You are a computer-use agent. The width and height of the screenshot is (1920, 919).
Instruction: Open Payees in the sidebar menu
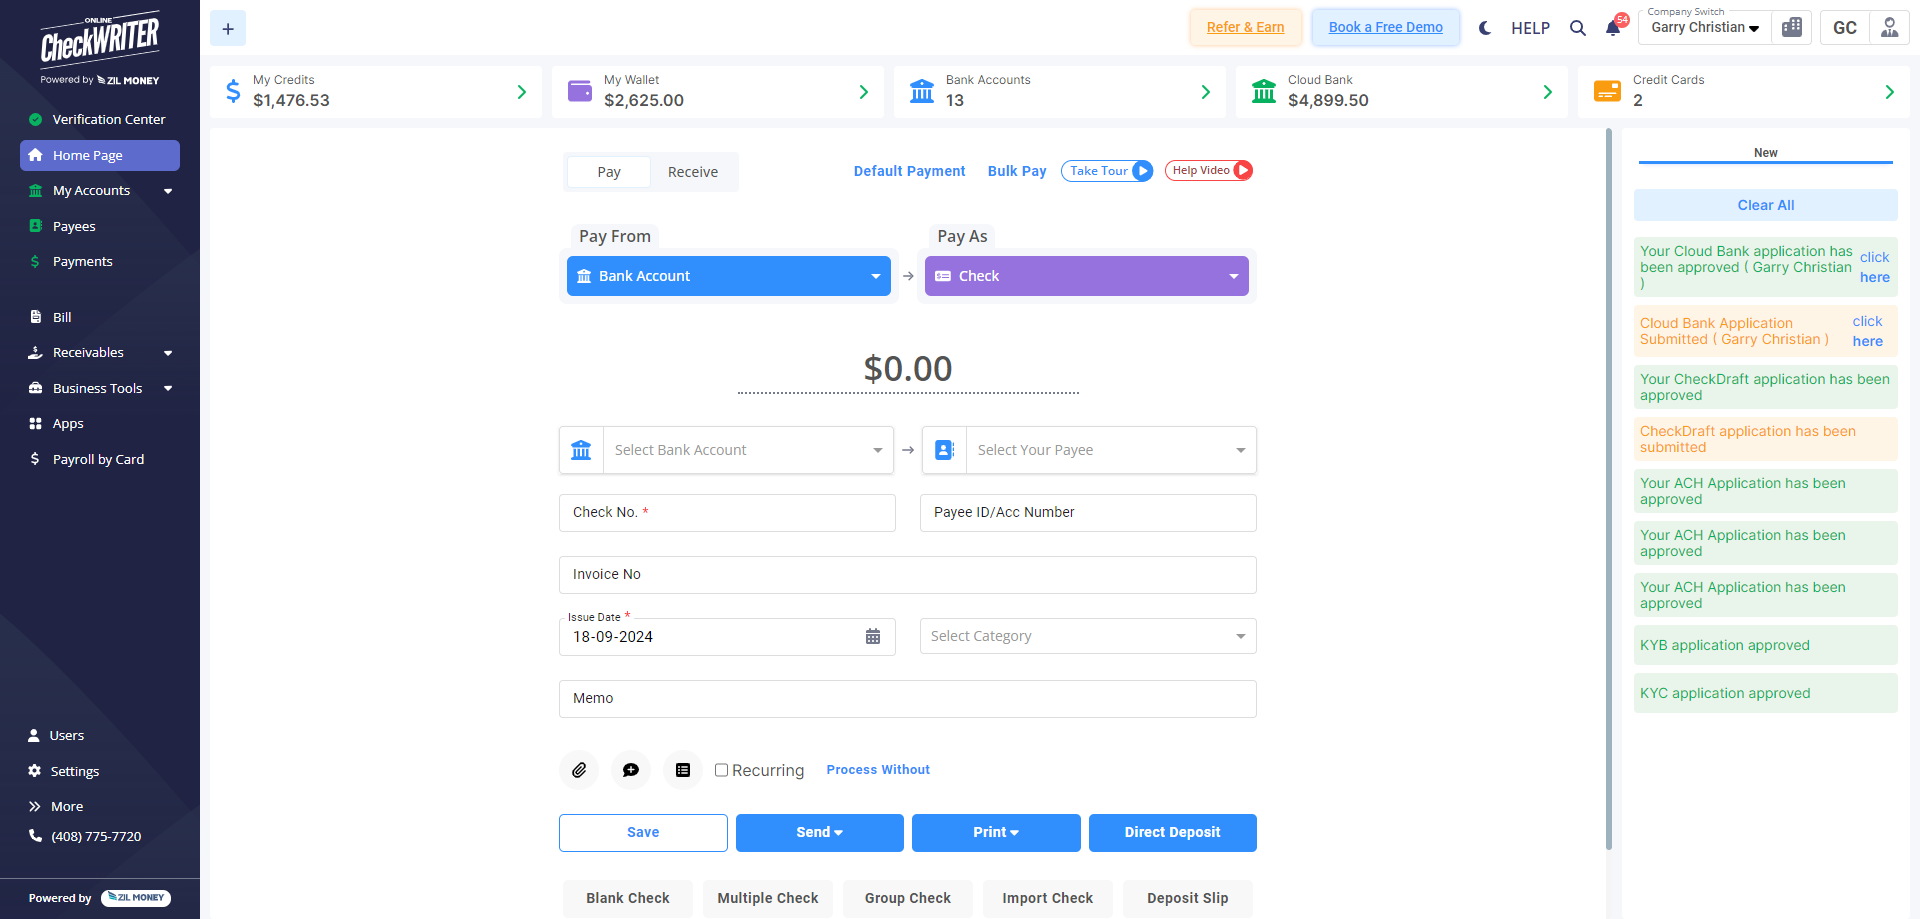click(74, 227)
